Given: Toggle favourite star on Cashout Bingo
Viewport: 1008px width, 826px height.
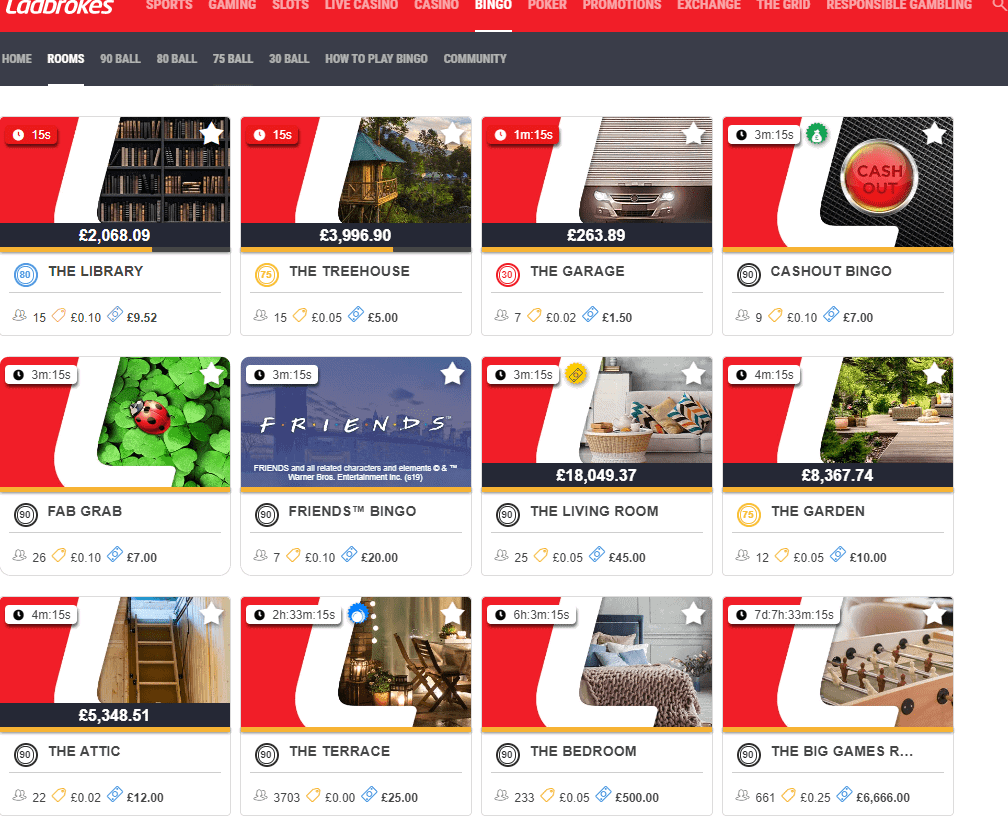Looking at the screenshot, I should (x=934, y=134).
